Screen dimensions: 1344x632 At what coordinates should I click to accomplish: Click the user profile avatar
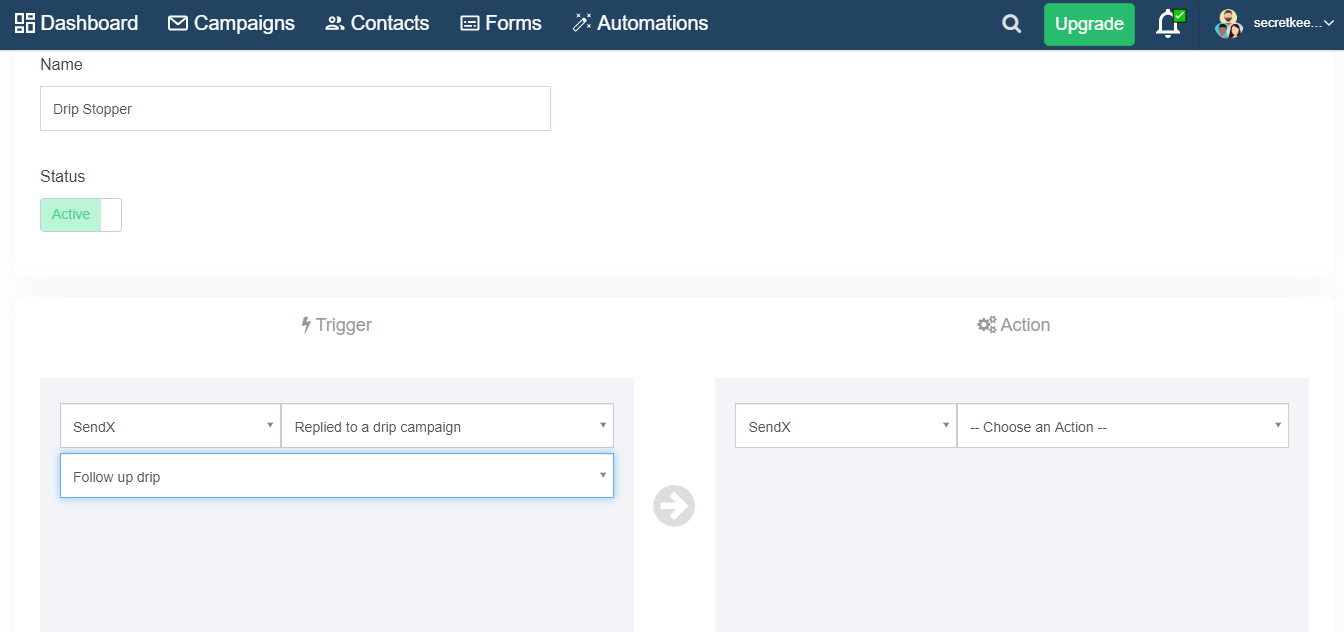(x=1228, y=24)
